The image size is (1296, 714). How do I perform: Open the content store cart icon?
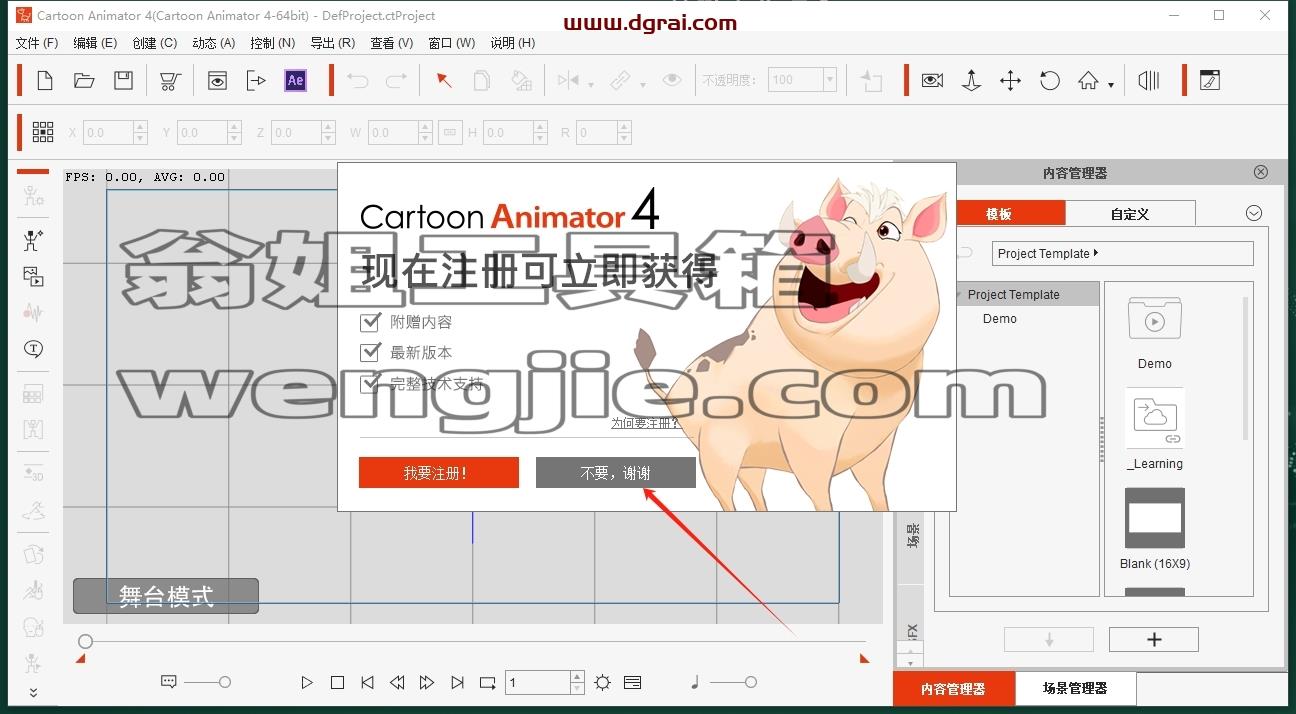170,81
